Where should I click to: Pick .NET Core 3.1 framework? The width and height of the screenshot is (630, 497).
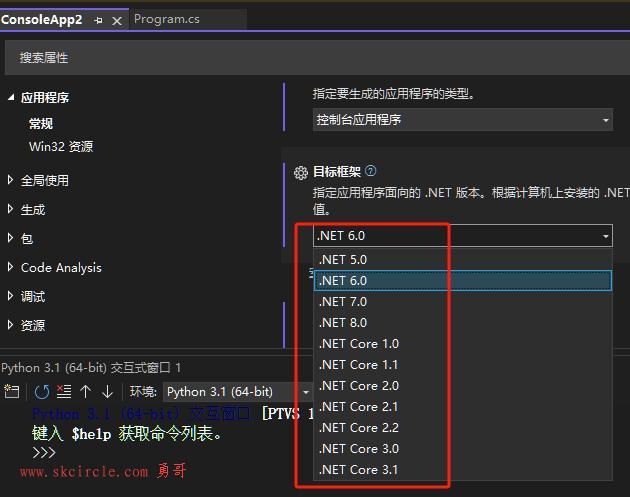[462, 470]
